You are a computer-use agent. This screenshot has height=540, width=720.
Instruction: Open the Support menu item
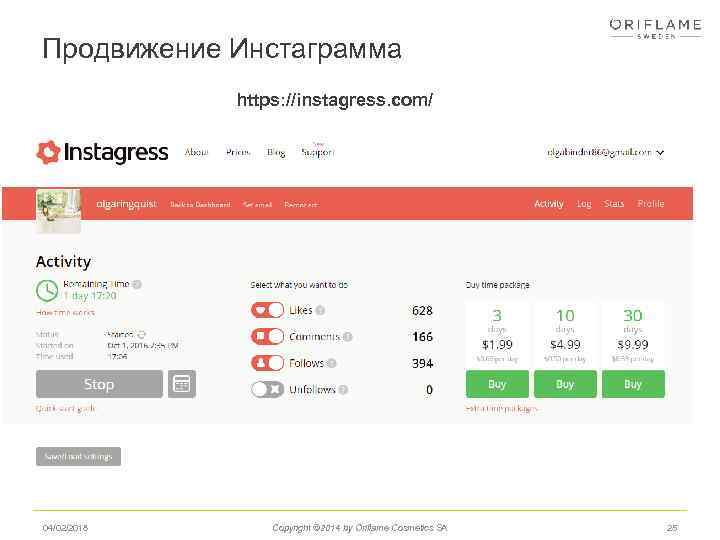(x=318, y=152)
